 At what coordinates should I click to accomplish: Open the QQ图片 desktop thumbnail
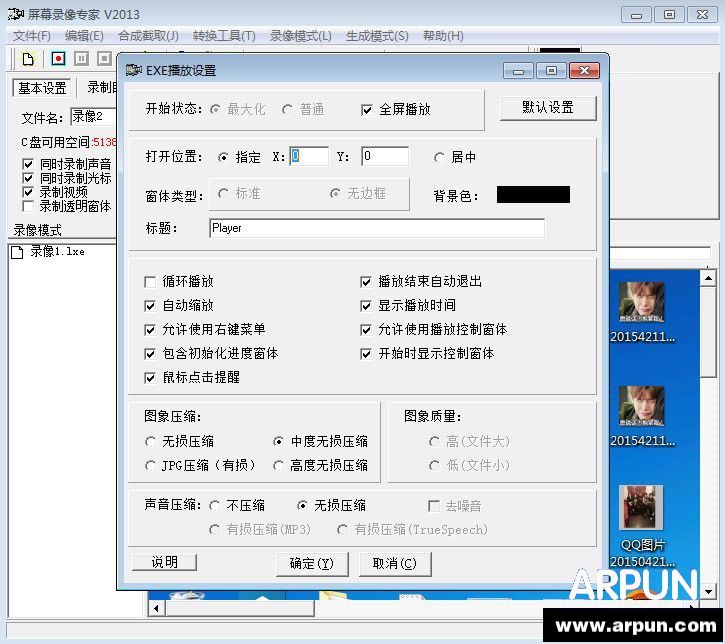click(x=640, y=508)
